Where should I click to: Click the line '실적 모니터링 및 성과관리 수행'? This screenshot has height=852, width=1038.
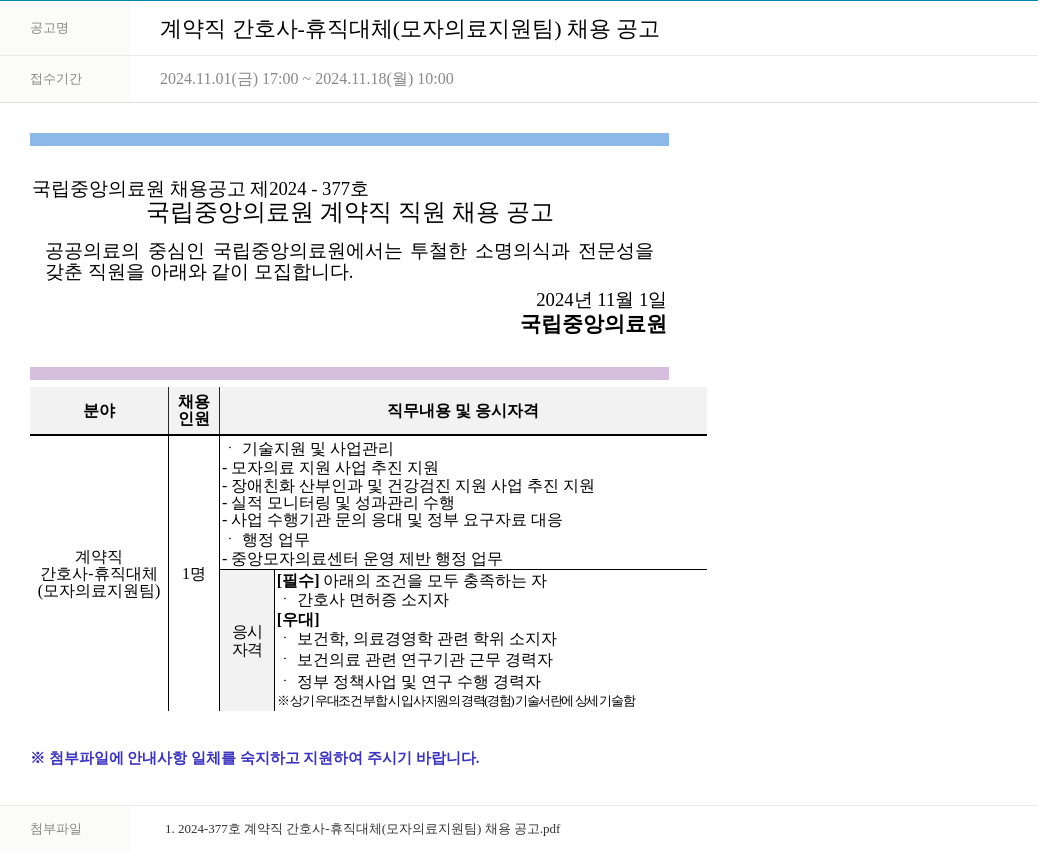[338, 503]
